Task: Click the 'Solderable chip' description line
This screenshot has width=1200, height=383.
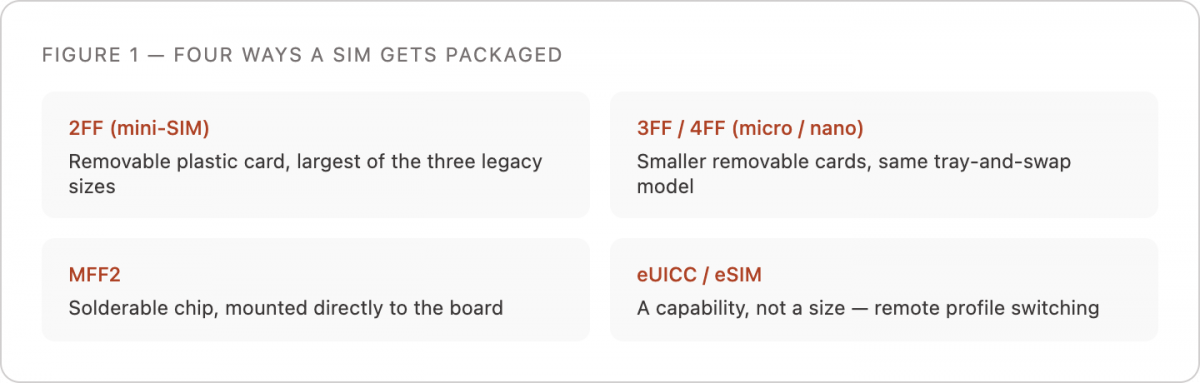Action: (285, 308)
